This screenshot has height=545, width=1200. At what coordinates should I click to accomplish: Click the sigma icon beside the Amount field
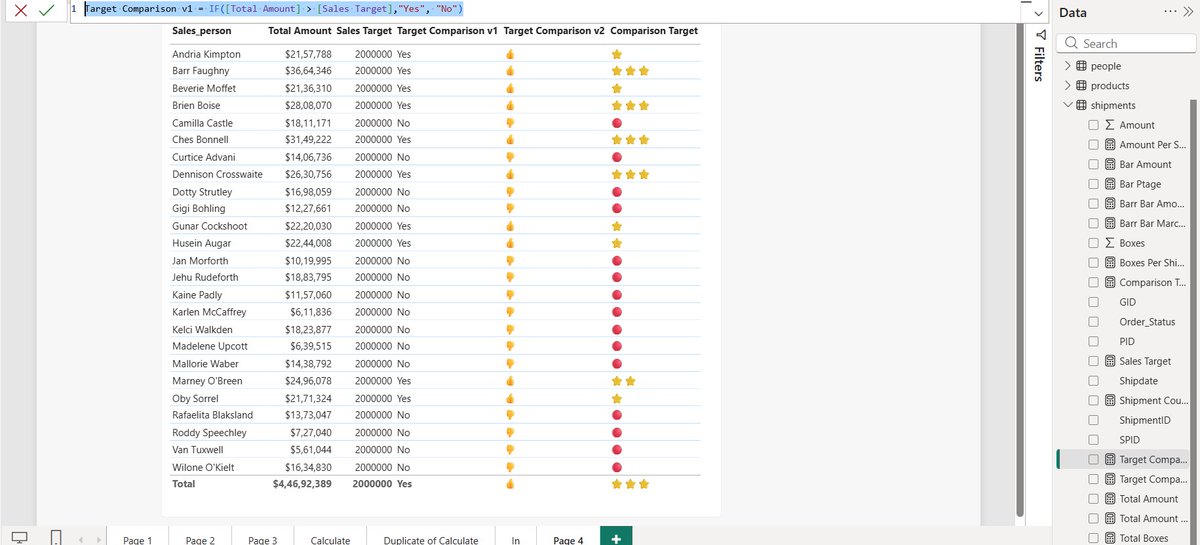[x=1110, y=125]
